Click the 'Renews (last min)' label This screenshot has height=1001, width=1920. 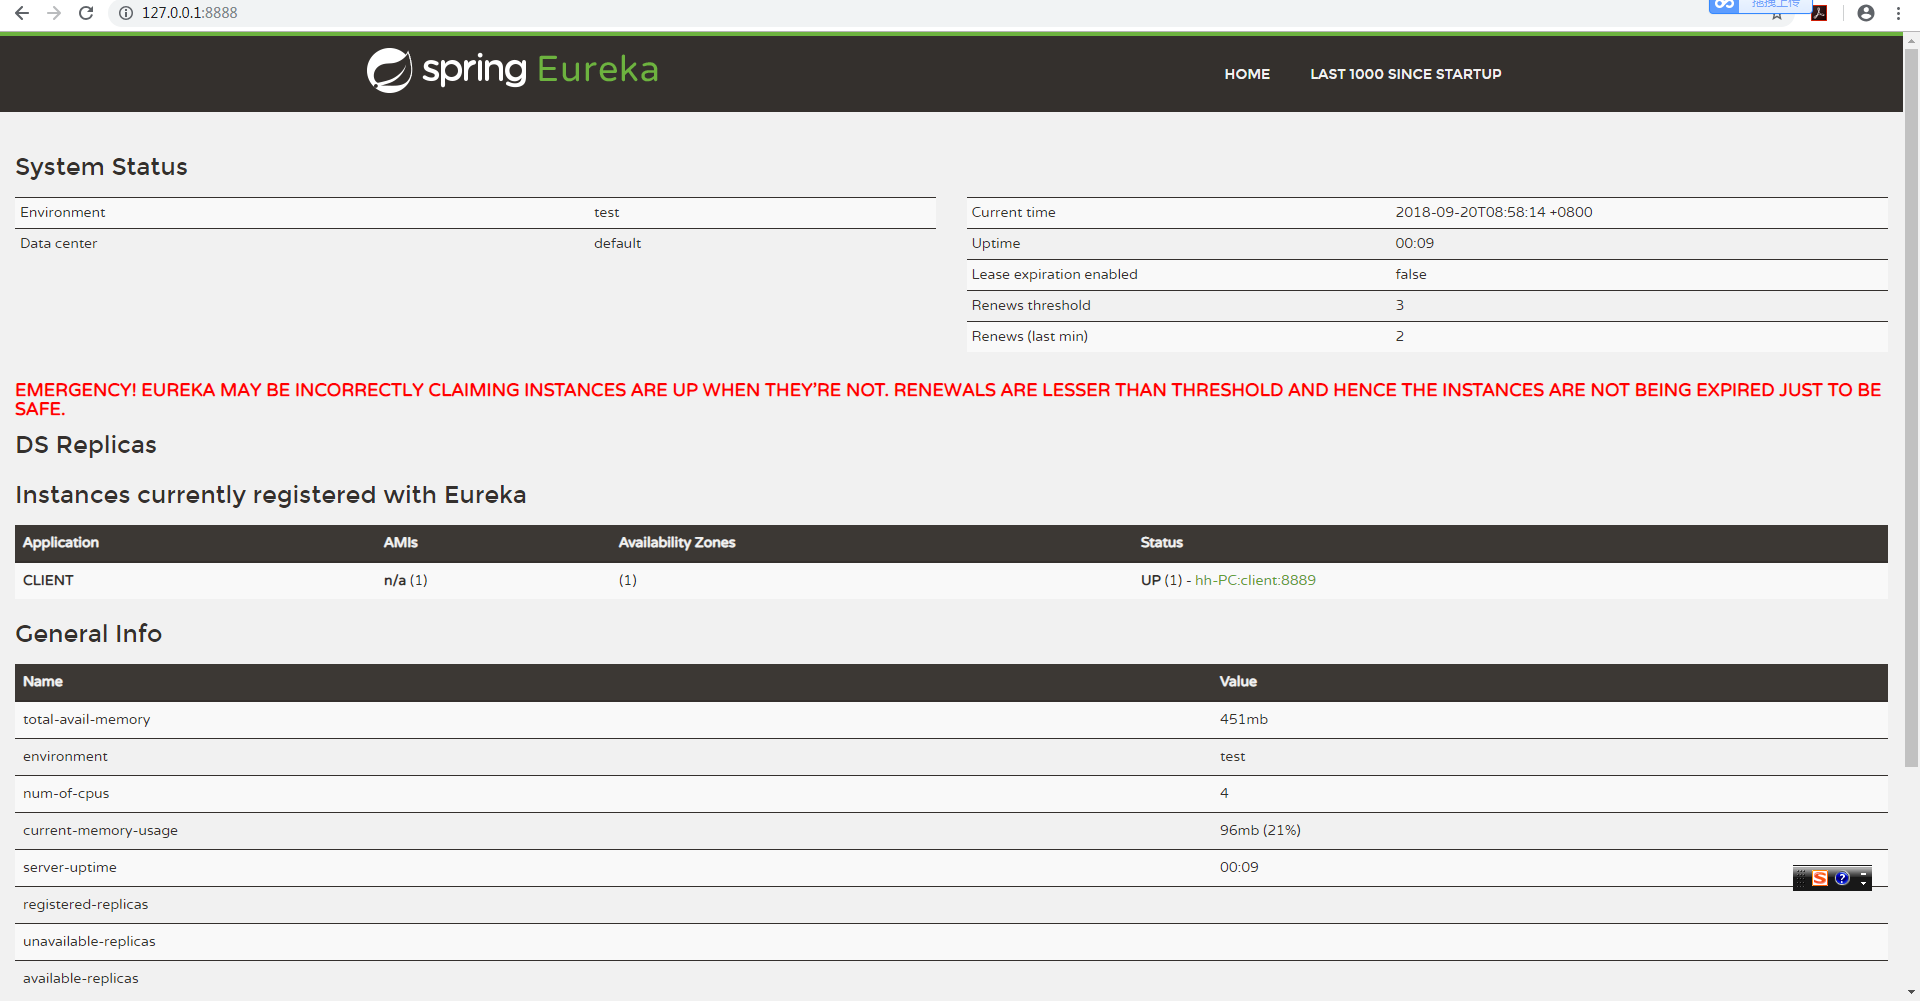(1029, 336)
